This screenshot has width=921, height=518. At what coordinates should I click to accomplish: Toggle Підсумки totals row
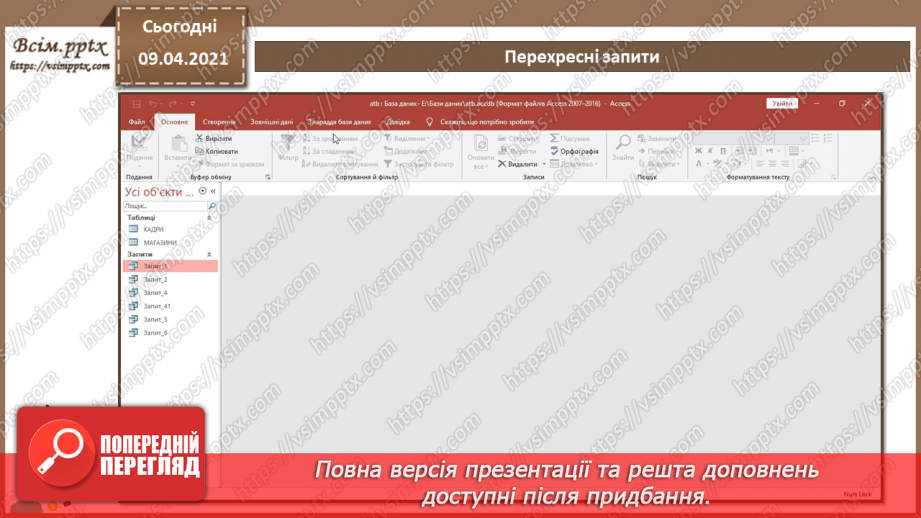tap(570, 139)
